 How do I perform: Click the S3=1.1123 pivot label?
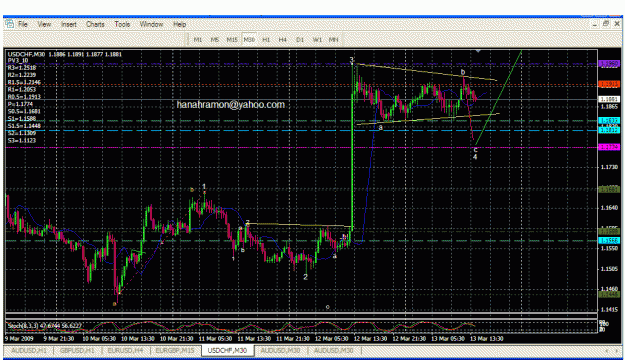pos(22,140)
